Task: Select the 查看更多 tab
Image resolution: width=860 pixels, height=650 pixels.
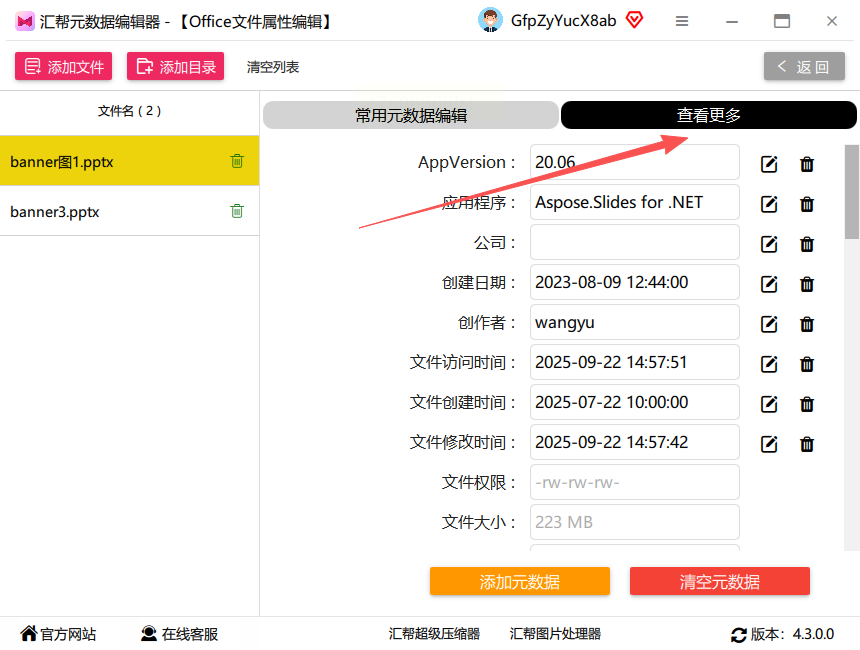Action: 709,115
